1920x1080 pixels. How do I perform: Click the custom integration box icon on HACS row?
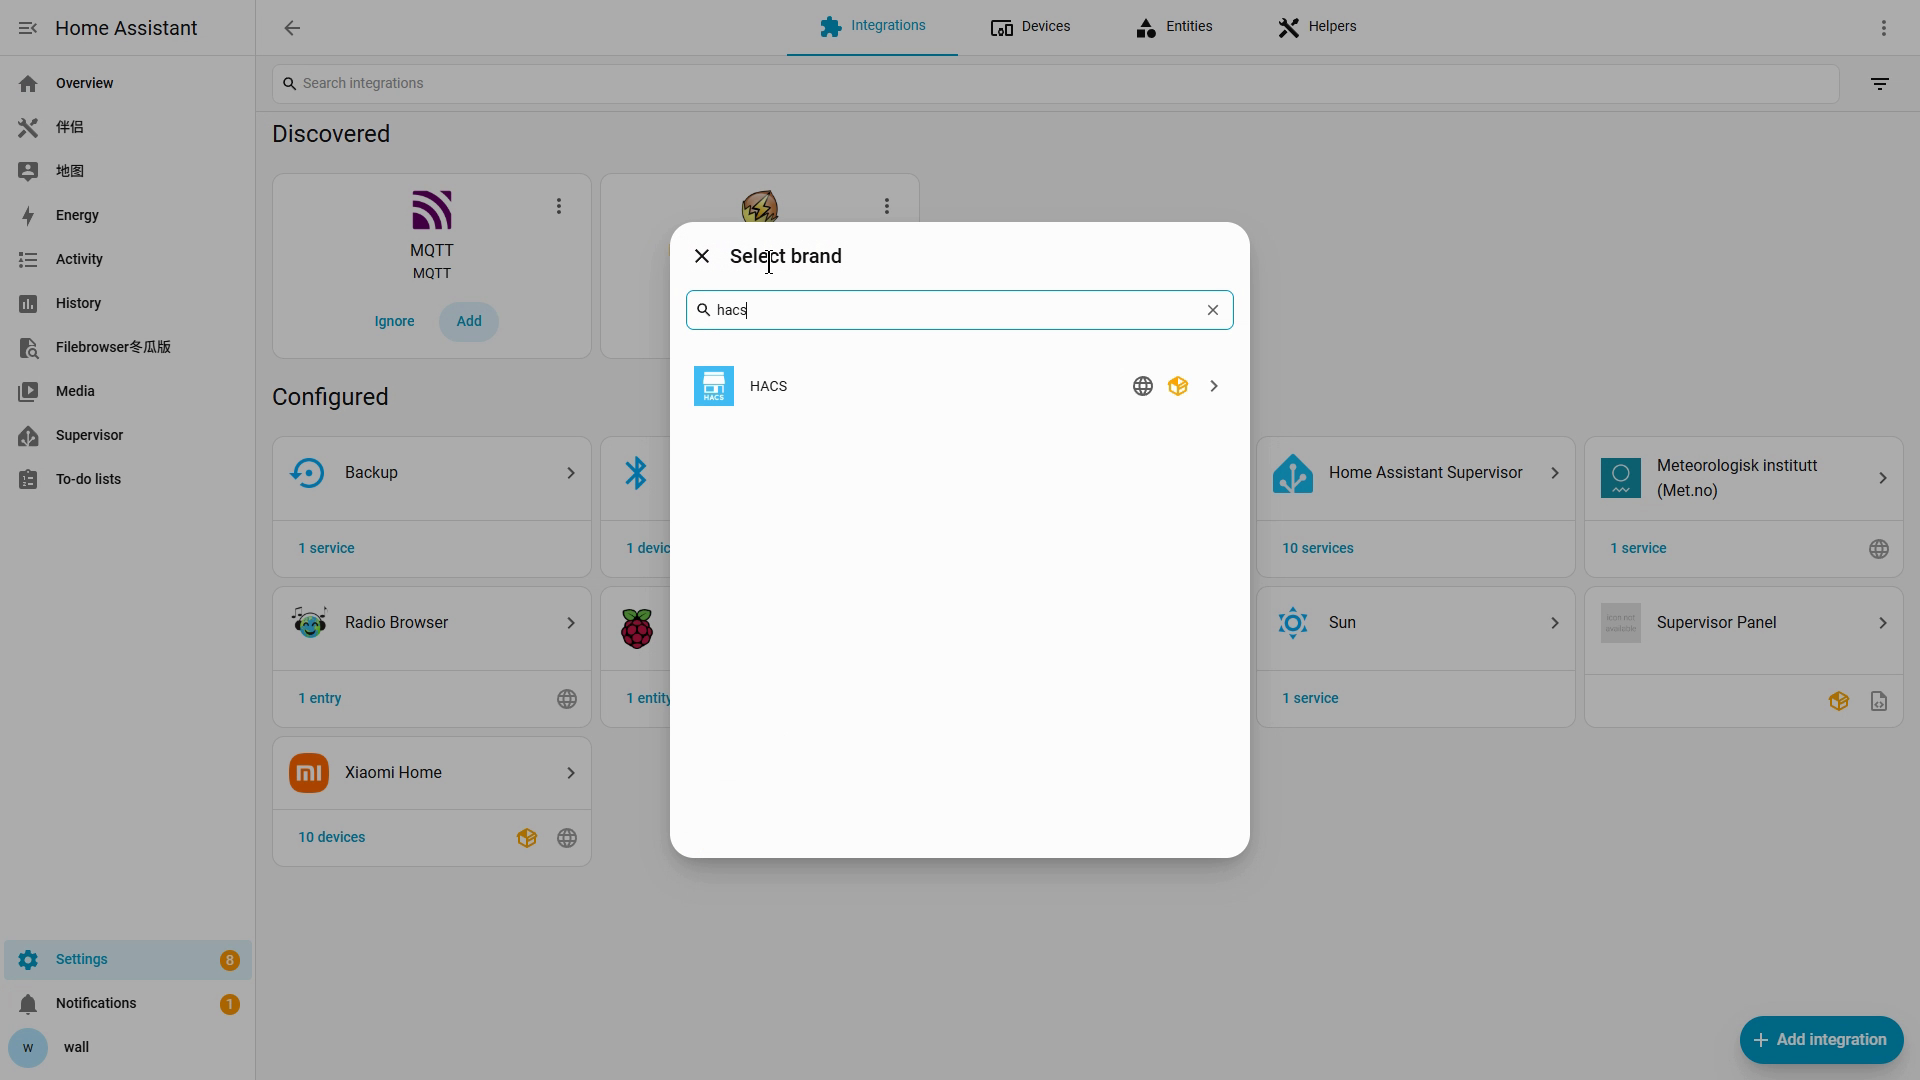click(x=1178, y=386)
